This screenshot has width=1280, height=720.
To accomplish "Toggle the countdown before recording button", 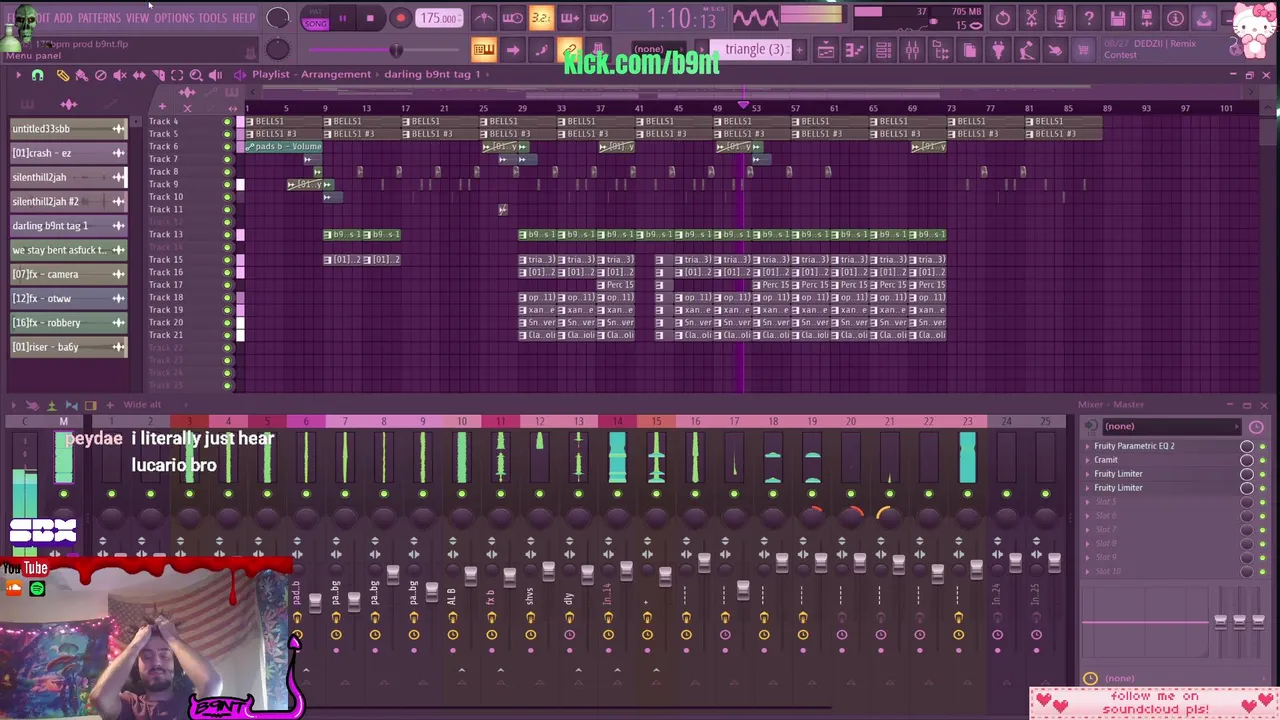I will click(541, 18).
